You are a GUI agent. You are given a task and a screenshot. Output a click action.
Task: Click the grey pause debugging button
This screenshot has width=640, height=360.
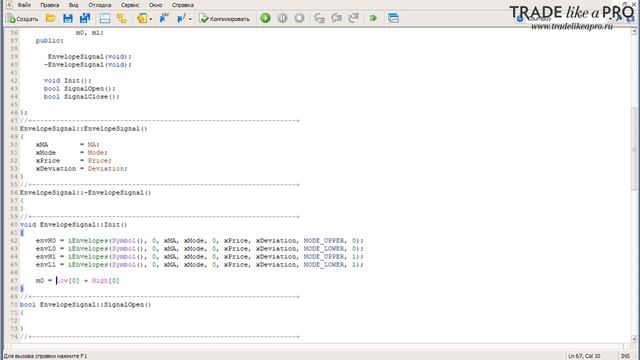(x=282, y=18)
